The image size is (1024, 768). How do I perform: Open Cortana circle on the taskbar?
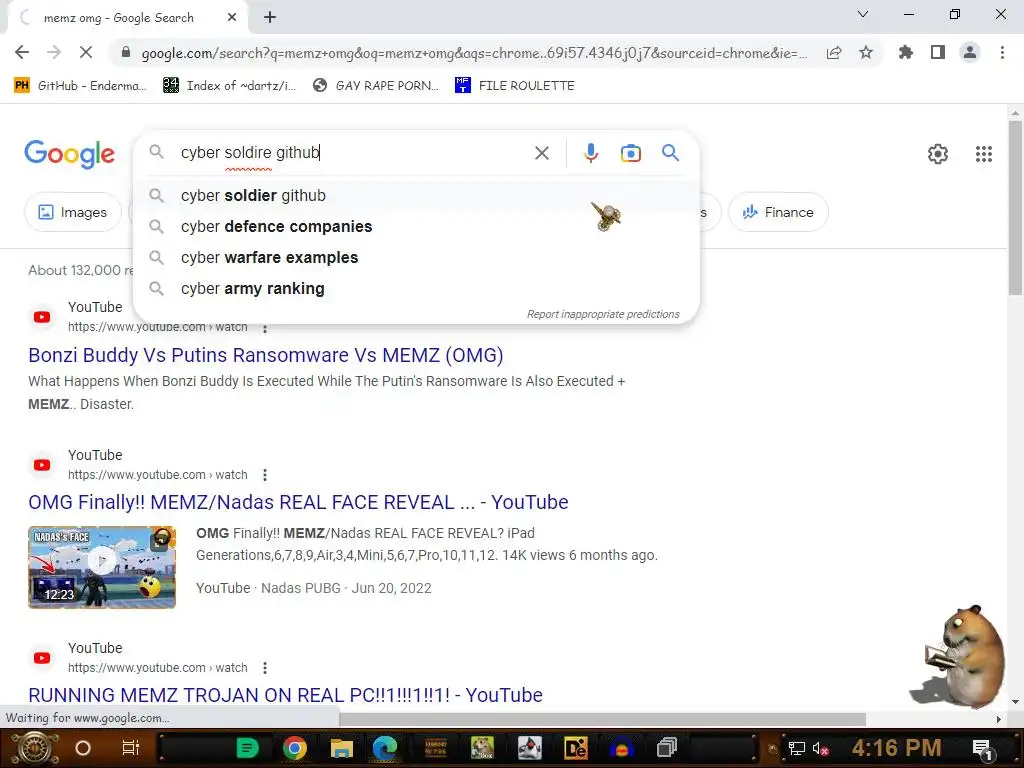click(x=82, y=748)
